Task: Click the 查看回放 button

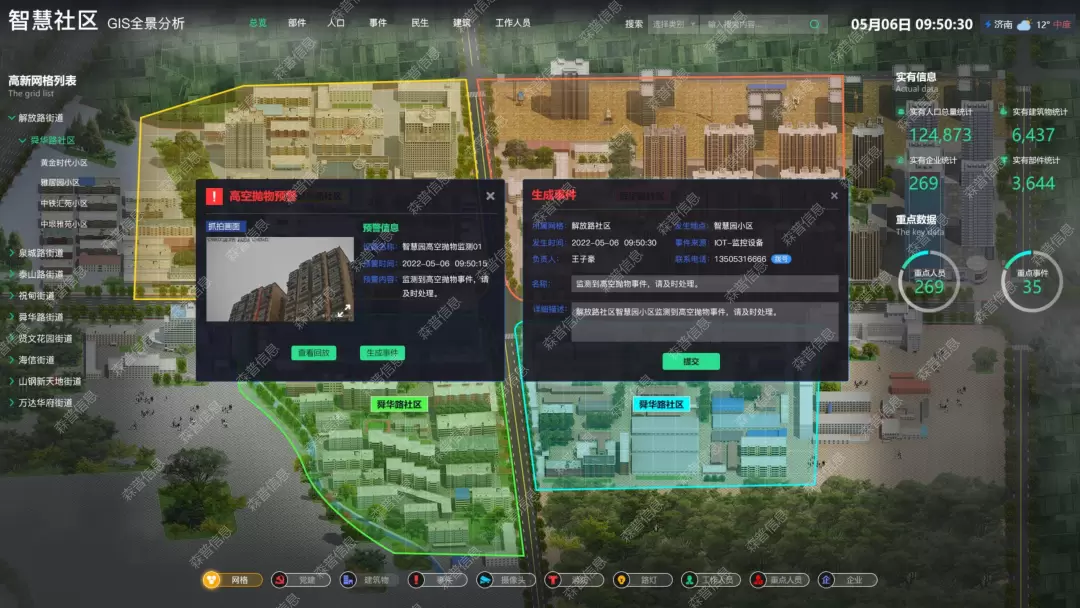Action: click(313, 353)
